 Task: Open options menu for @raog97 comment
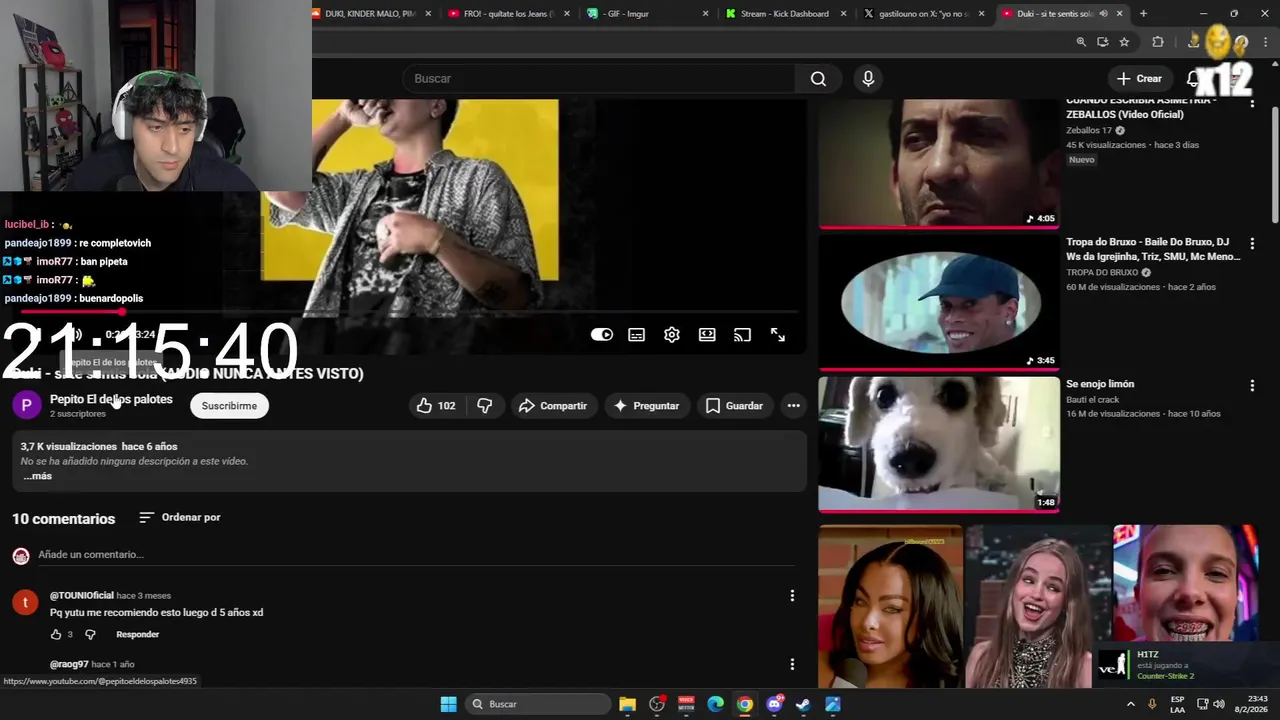tap(792, 665)
